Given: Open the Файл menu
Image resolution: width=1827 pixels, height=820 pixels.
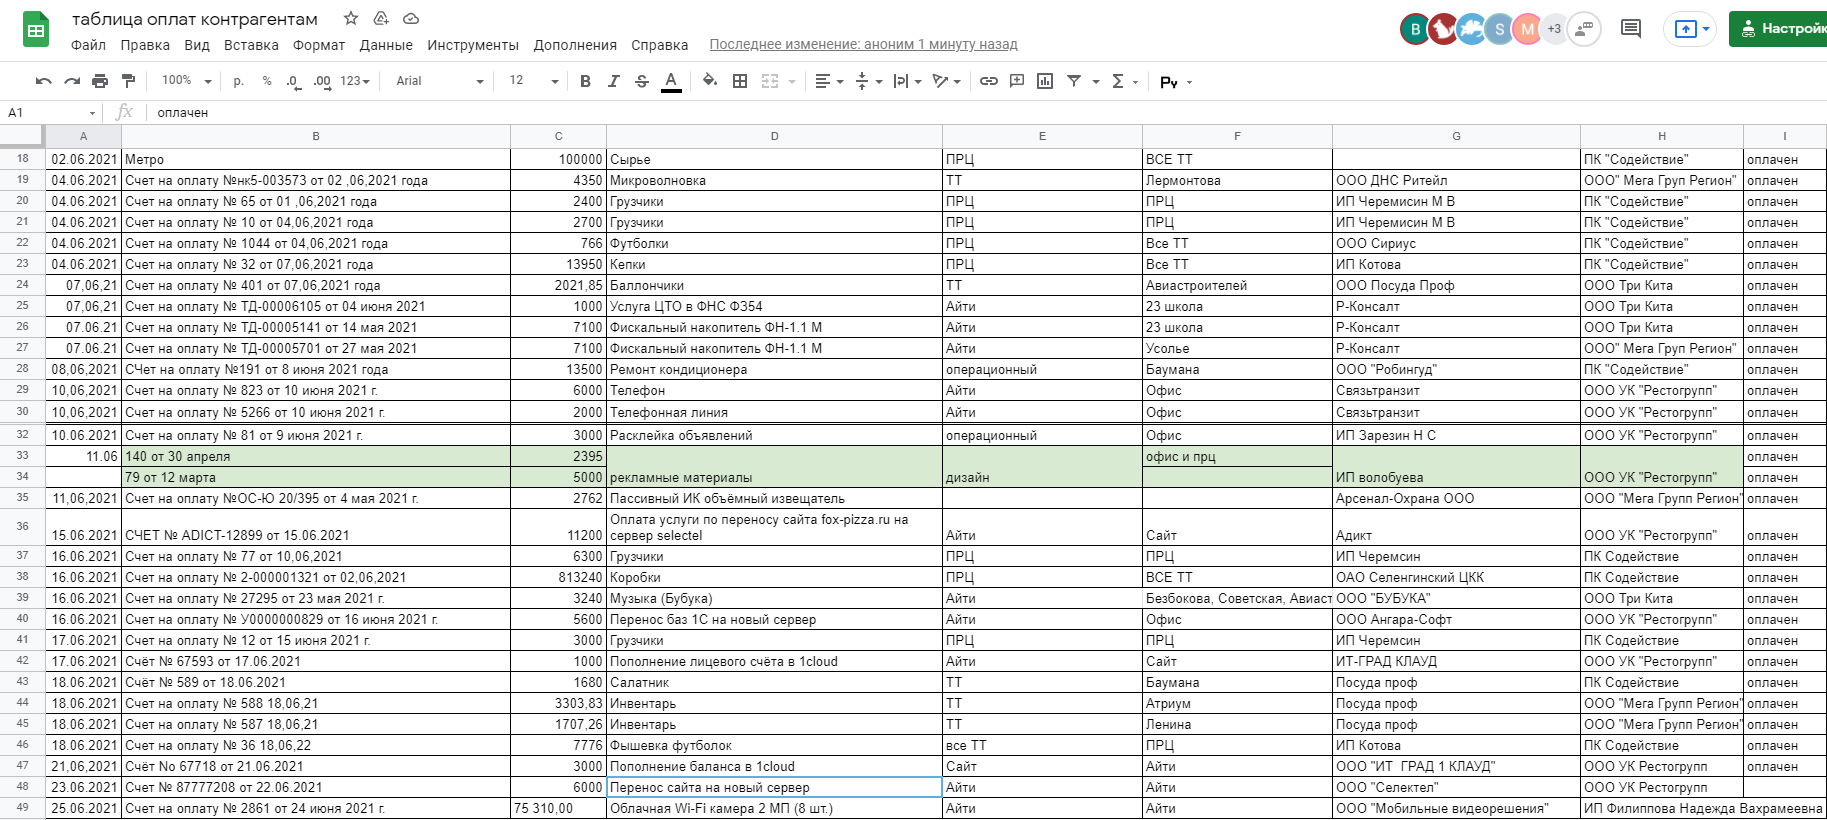Looking at the screenshot, I should 88,45.
